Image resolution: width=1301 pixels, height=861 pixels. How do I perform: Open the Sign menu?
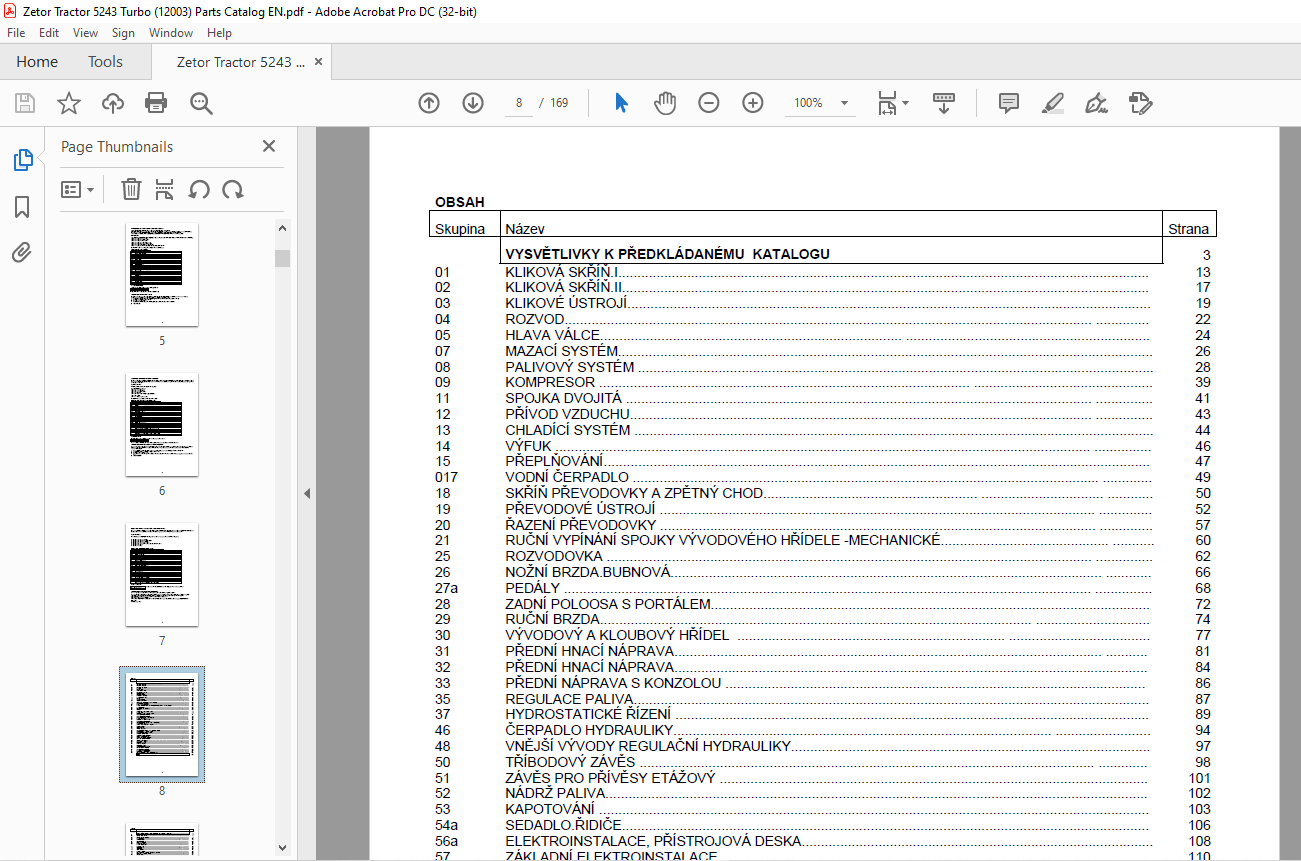[x=123, y=33]
